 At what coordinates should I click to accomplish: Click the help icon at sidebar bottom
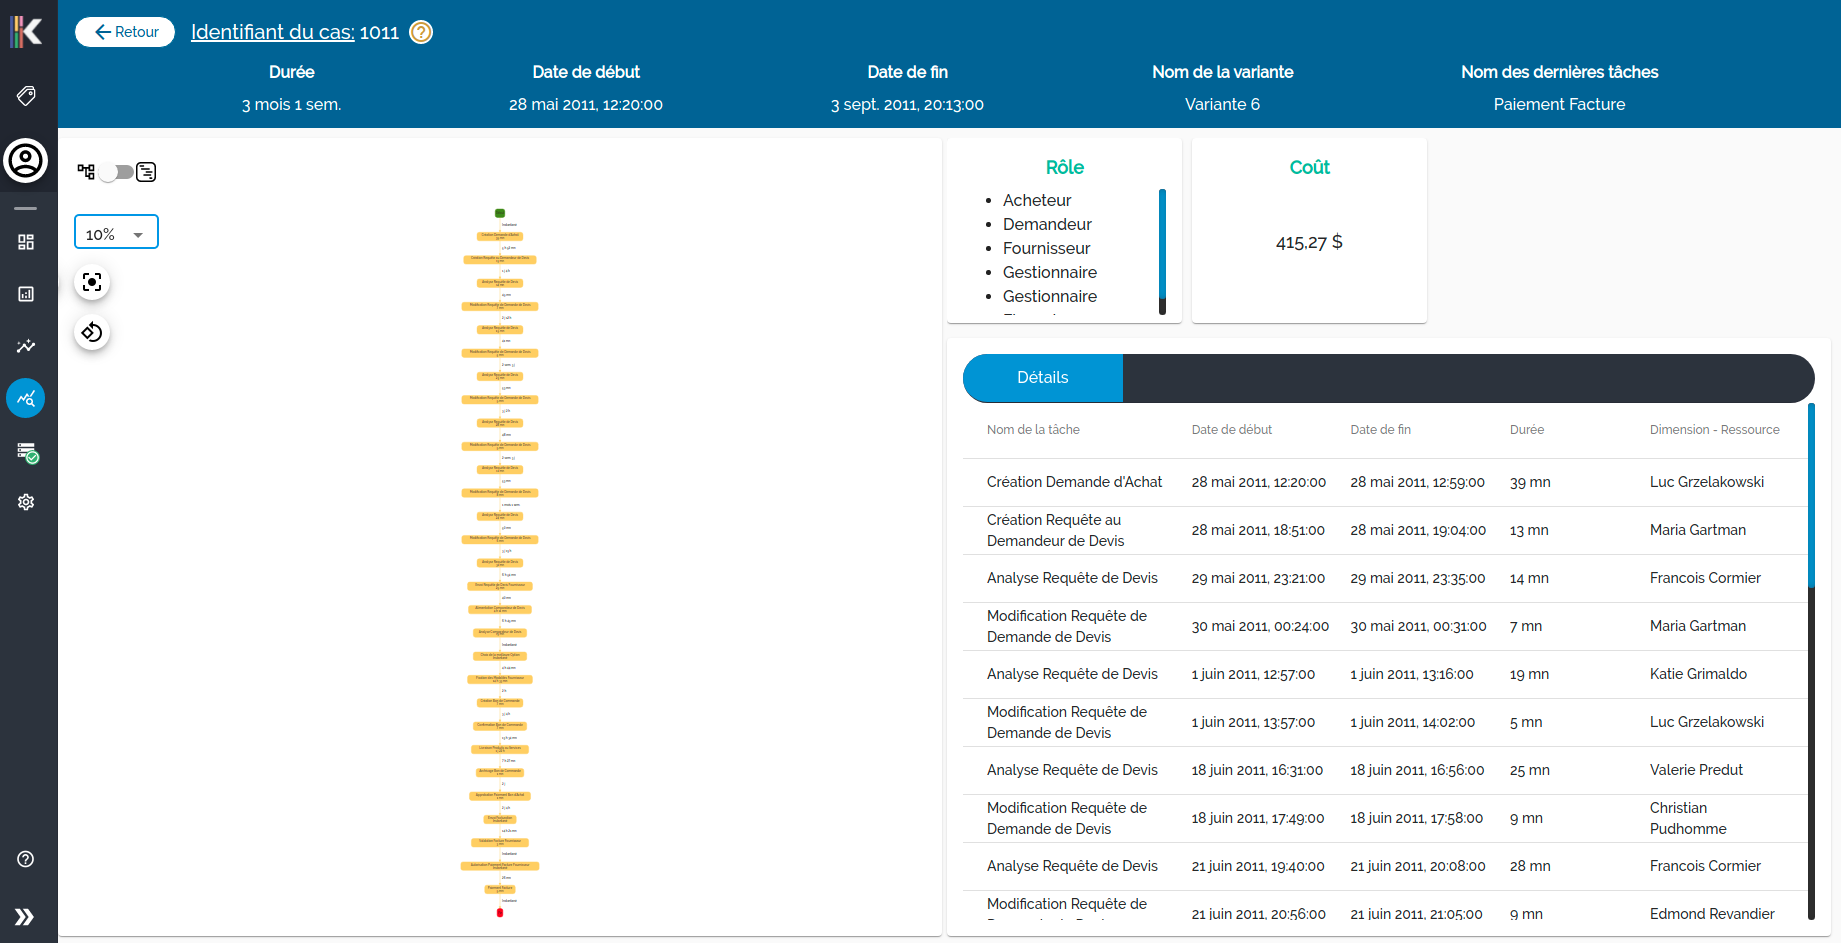pyautogui.click(x=26, y=859)
